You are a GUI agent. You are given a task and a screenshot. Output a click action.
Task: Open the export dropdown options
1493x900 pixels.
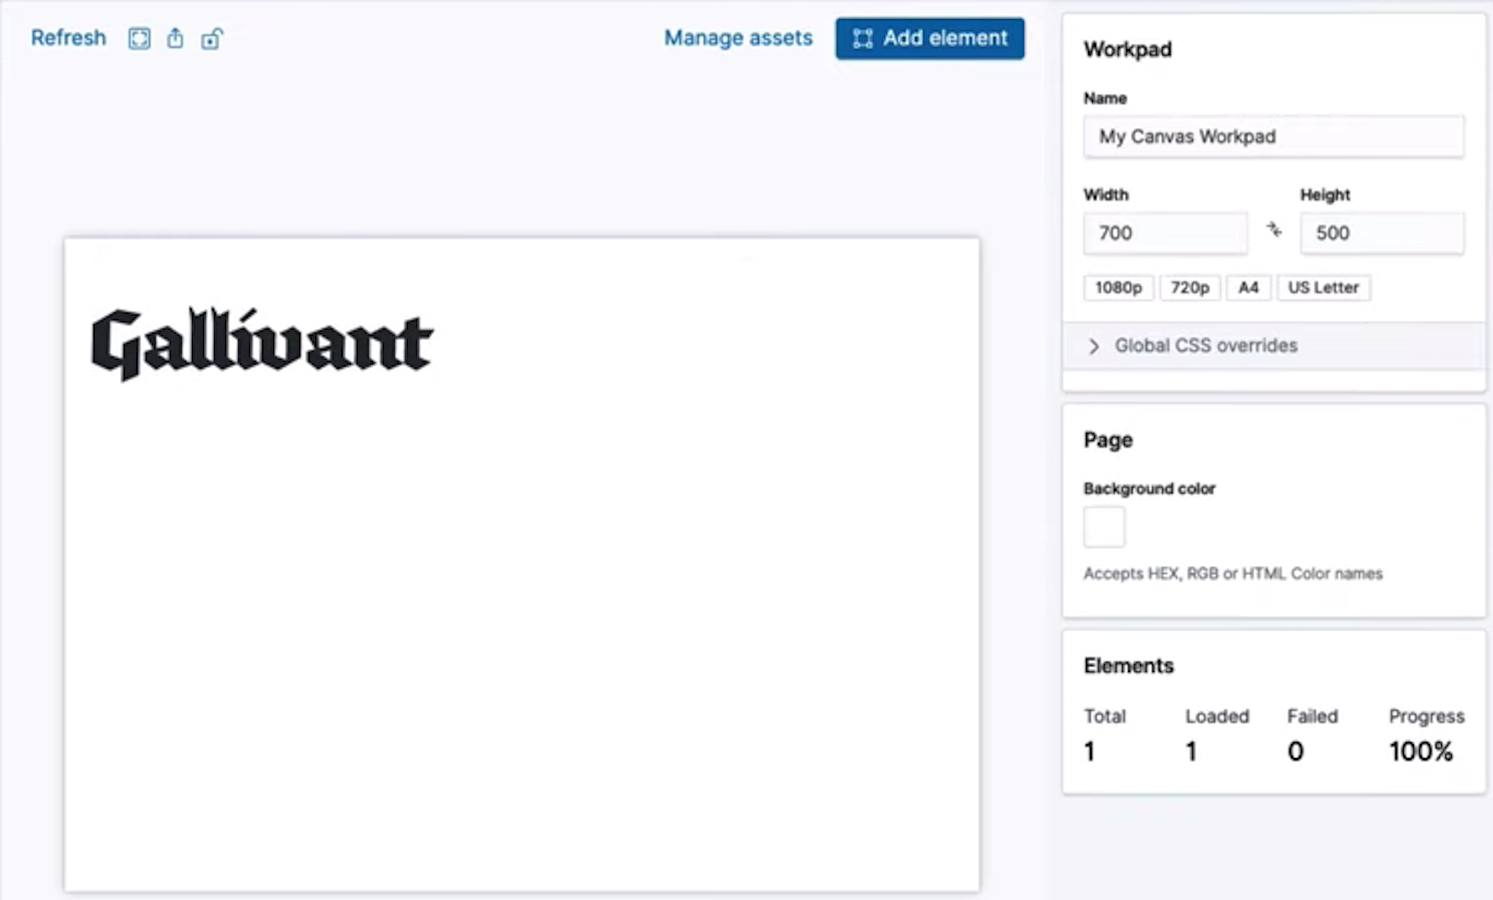[175, 38]
